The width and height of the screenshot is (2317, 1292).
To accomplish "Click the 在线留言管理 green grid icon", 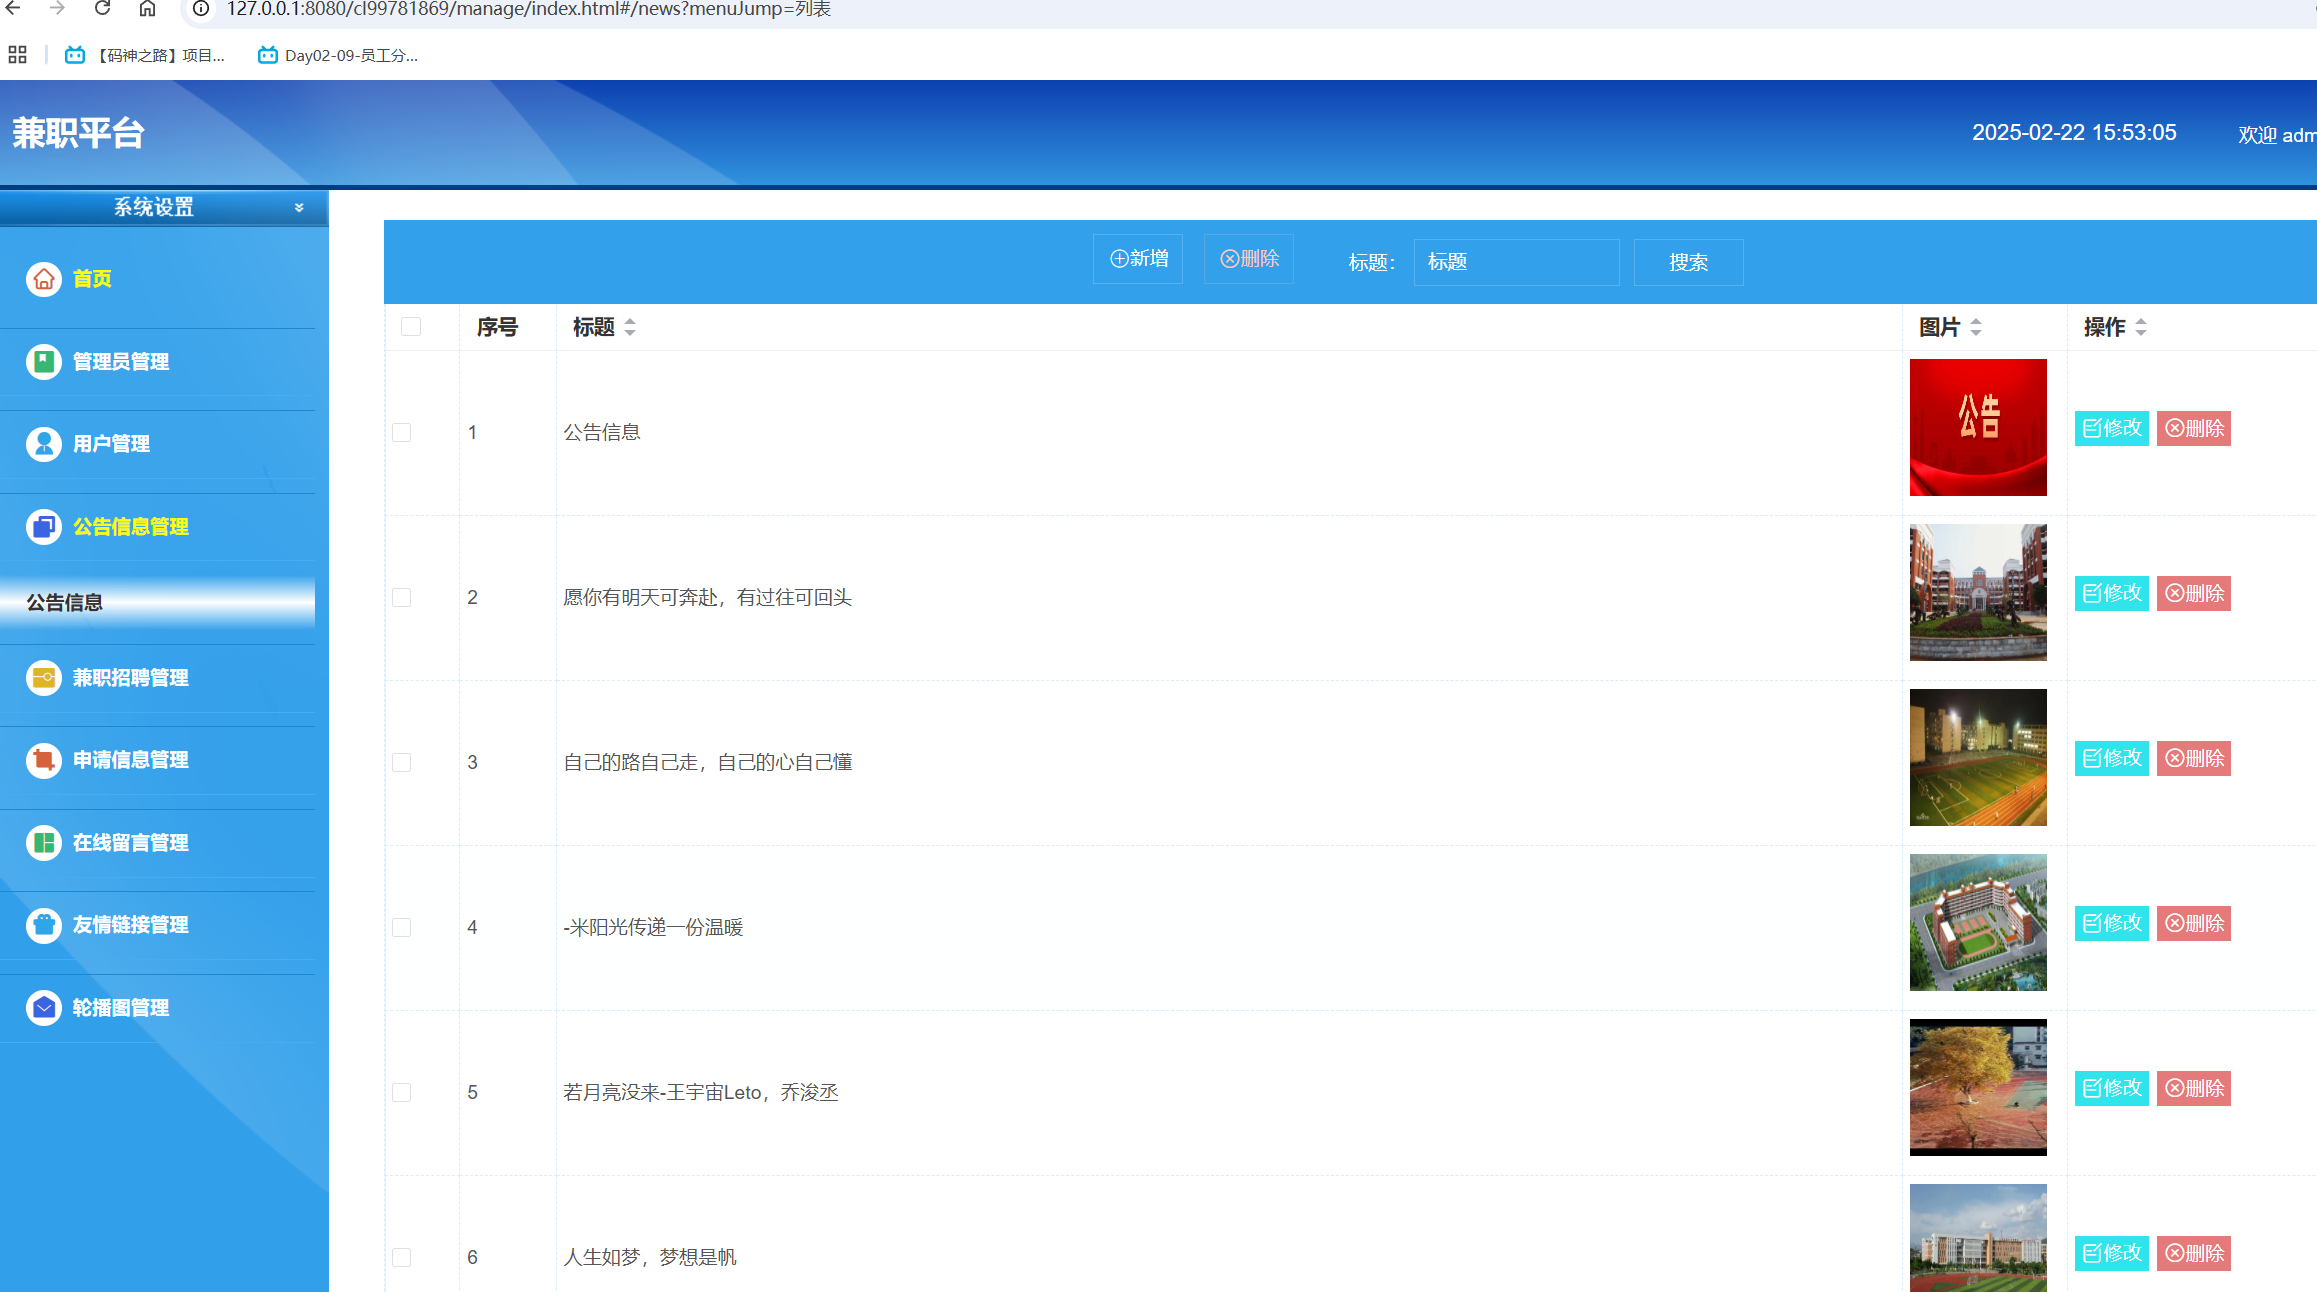I will [44, 842].
